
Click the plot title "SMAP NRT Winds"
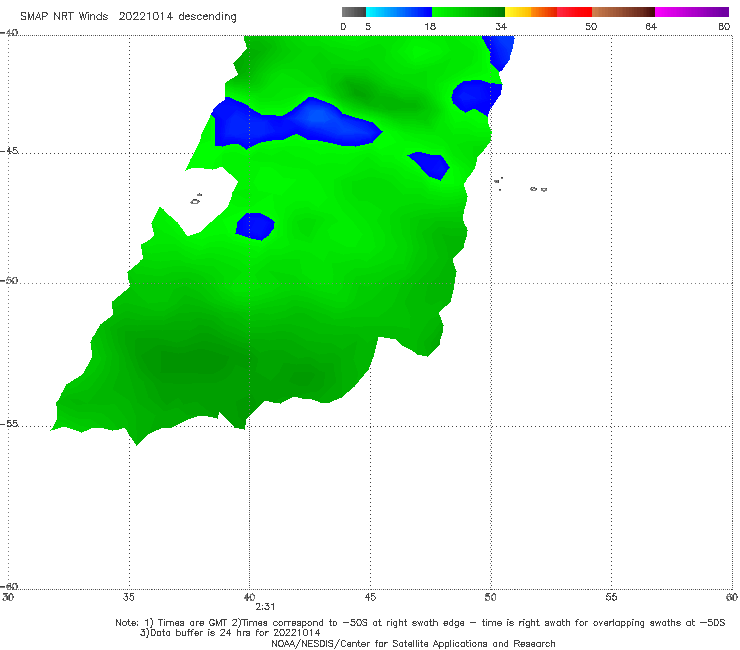64,16
